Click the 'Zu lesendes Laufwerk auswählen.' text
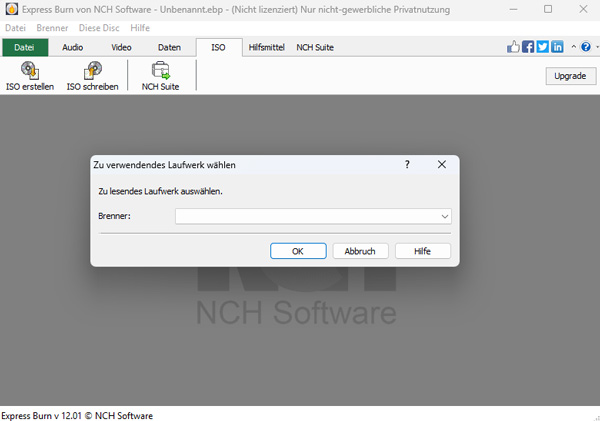 point(160,191)
